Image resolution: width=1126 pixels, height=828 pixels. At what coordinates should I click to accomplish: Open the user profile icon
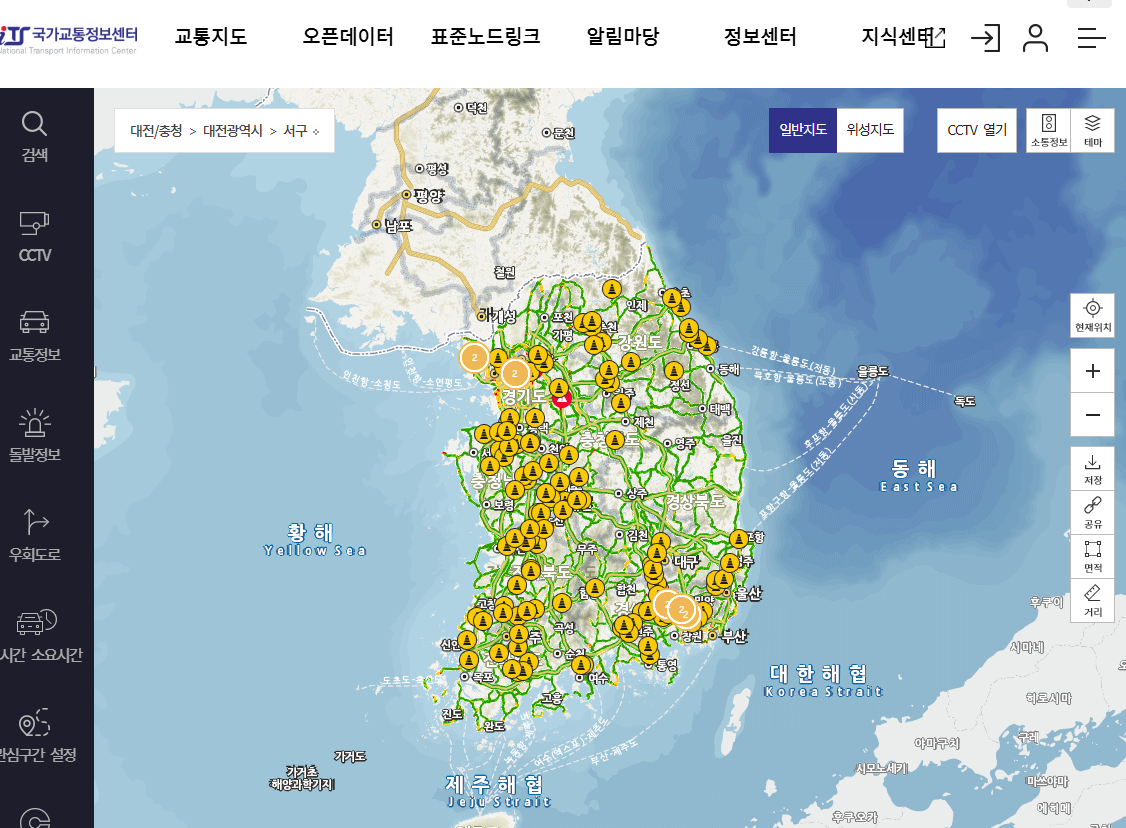[1035, 37]
